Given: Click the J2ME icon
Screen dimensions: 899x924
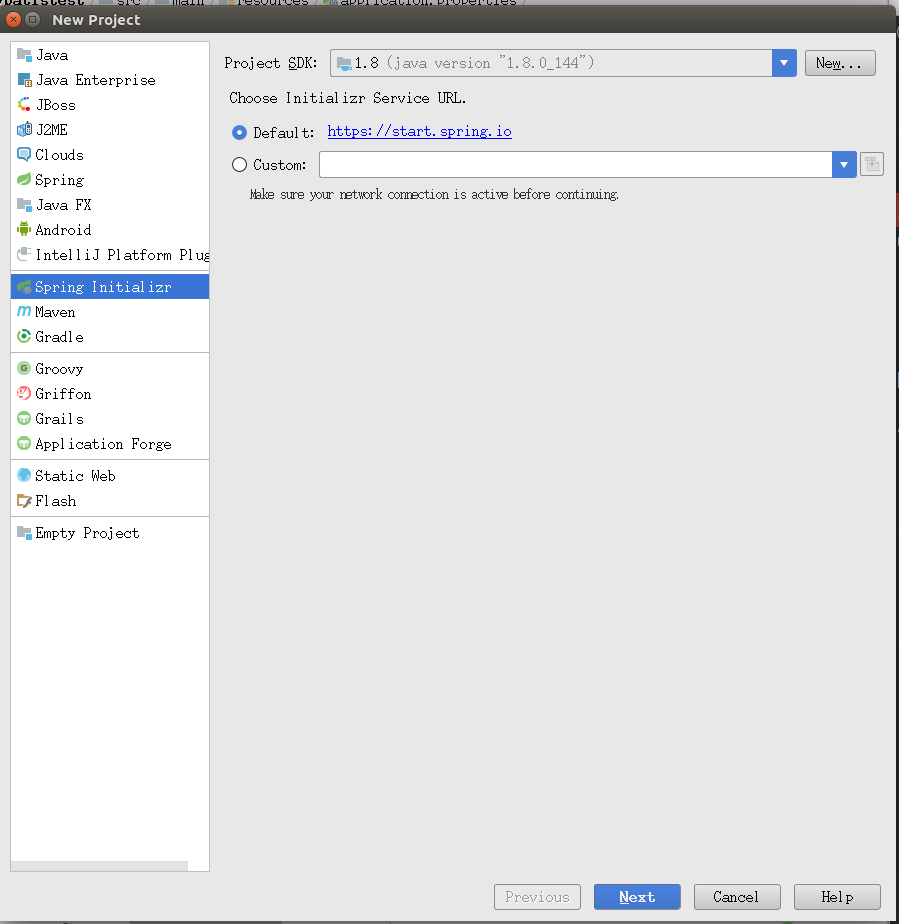Looking at the screenshot, I should pos(24,130).
